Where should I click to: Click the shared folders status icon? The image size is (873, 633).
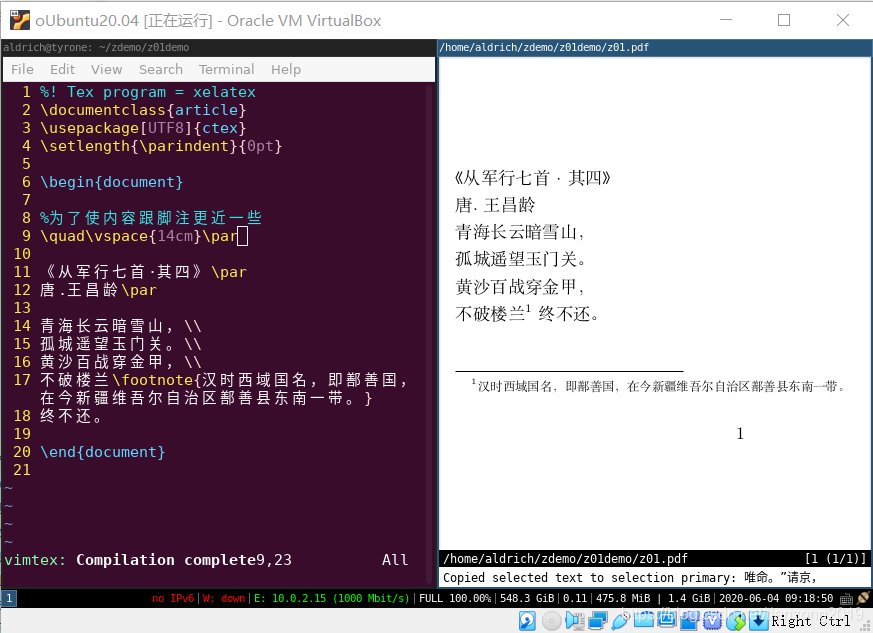tap(644, 619)
